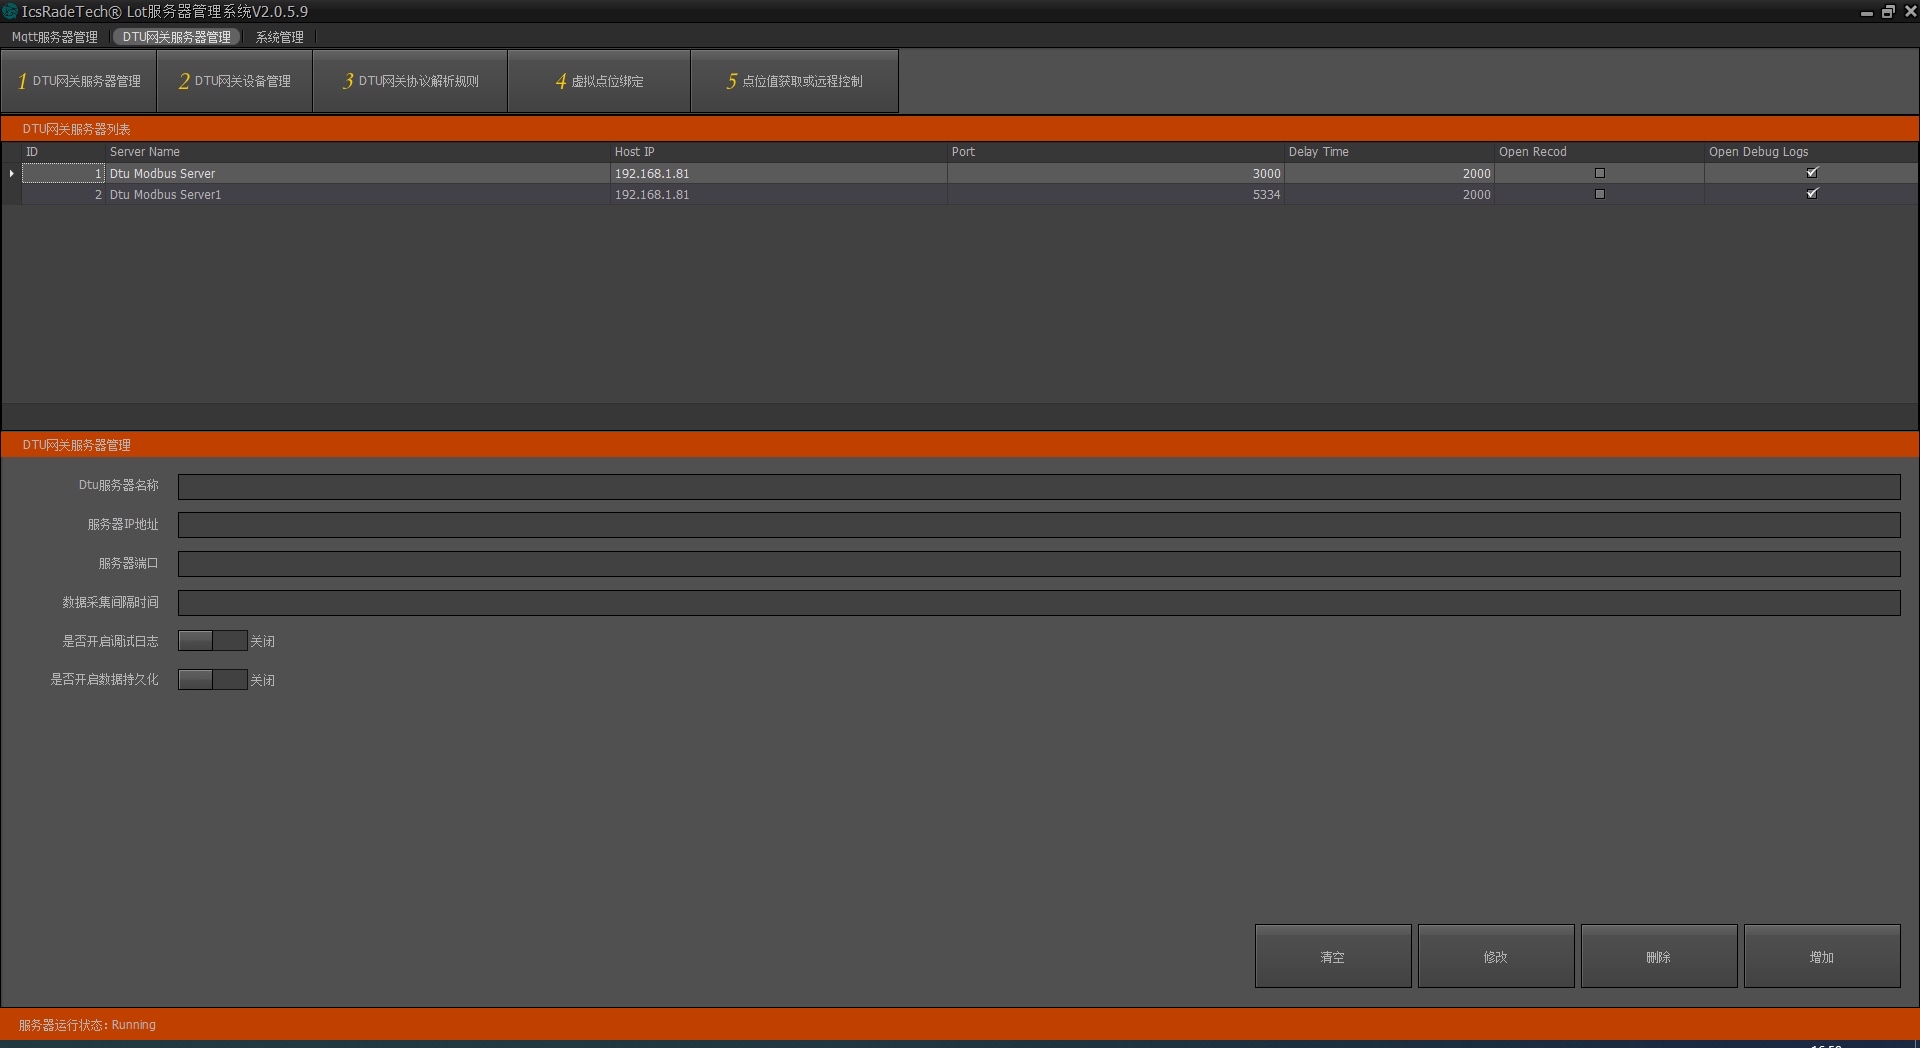1920x1048 pixels.
Task: Select the DTU网关服务器管理 menu item
Action: click(177, 37)
